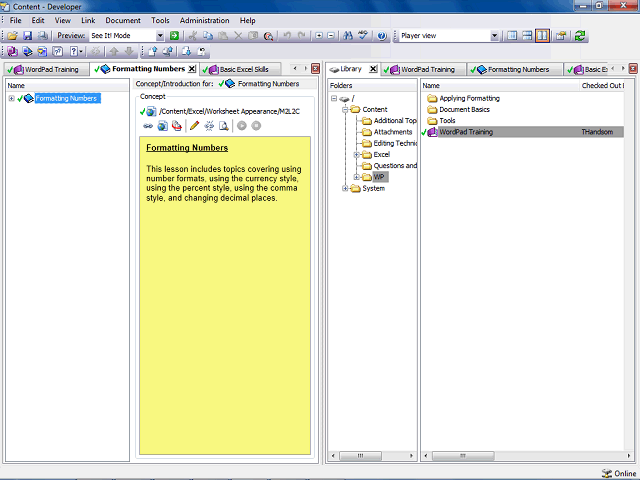Click the Delete X toolbar icon
The height and width of the screenshot is (480, 640).
click(238, 36)
